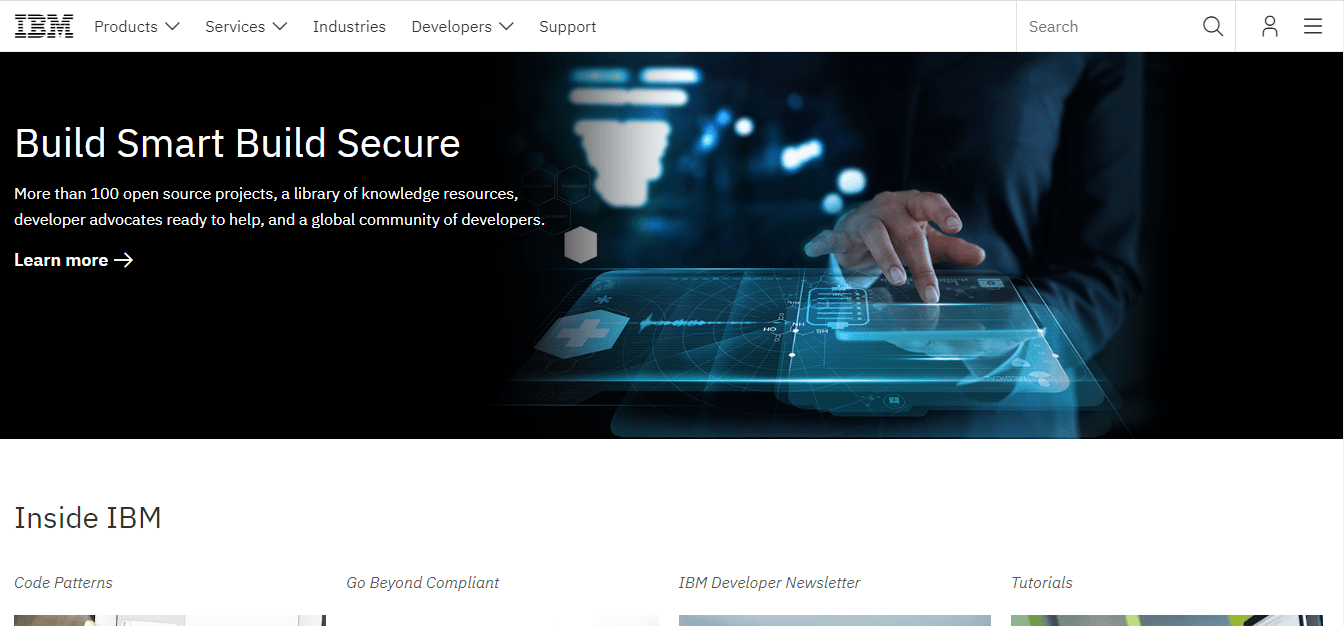The height and width of the screenshot is (626, 1344).
Task: Click the IBM logo
Action: 44,27
